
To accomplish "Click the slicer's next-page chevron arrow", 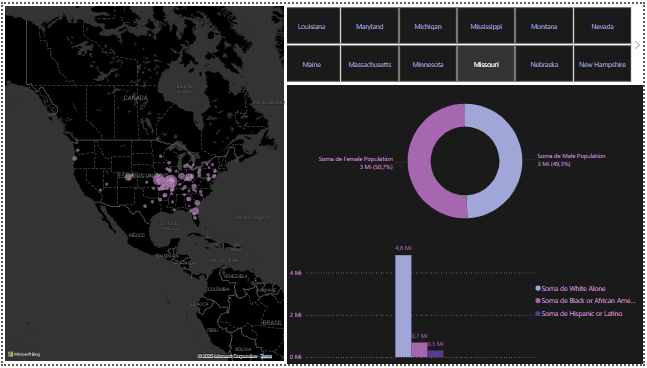I will coord(638,45).
